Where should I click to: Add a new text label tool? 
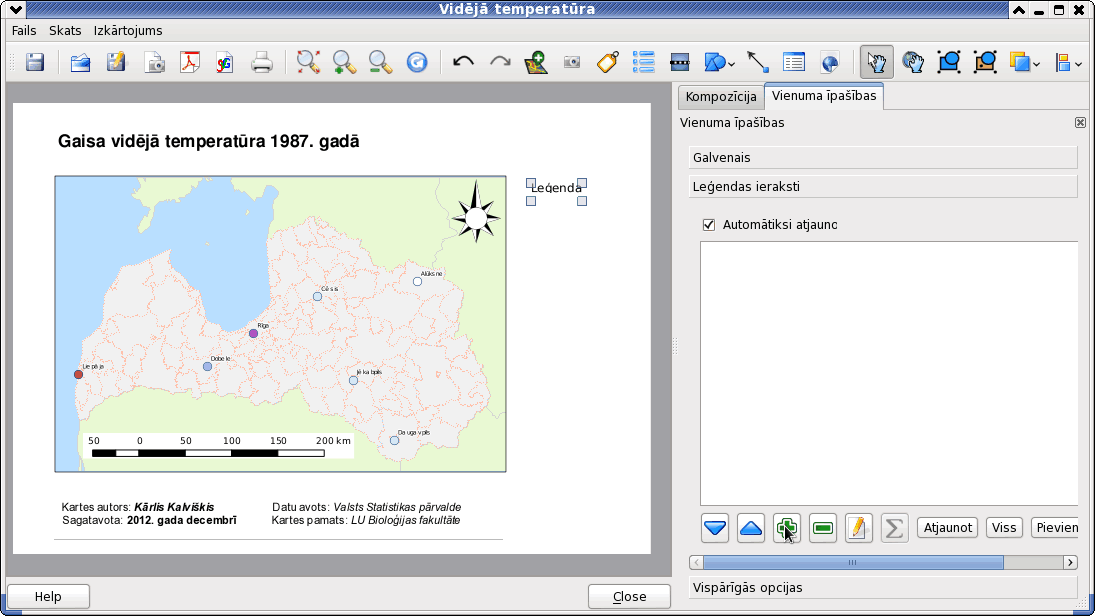[608, 62]
